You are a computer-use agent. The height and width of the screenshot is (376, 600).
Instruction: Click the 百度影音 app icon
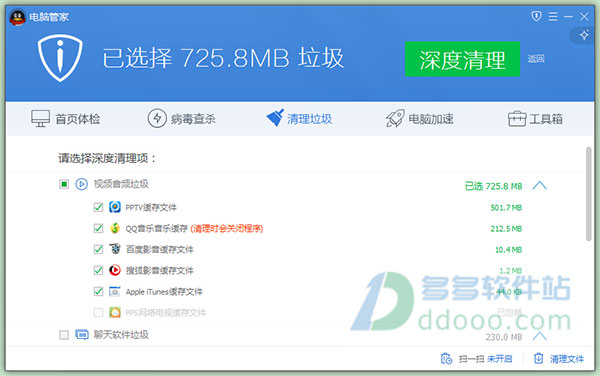pos(115,249)
